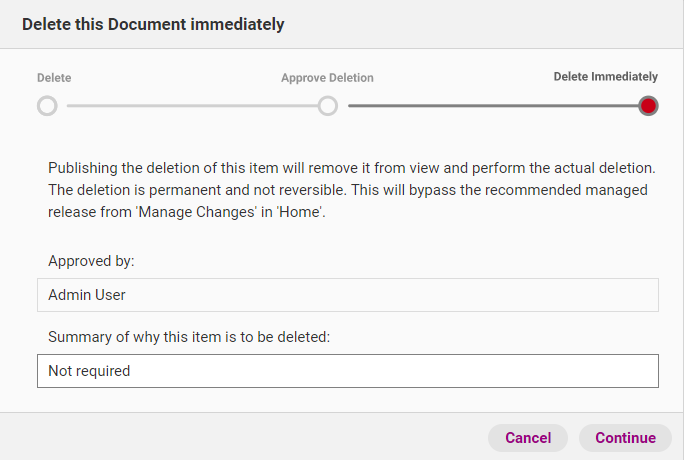Screen dimensions: 684x460
Task: Click the 'Approved by:' label
Action: click(91, 261)
